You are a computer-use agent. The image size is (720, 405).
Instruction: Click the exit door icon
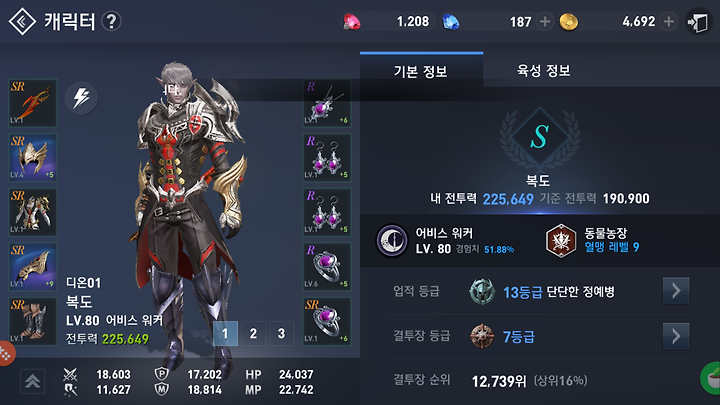[698, 22]
